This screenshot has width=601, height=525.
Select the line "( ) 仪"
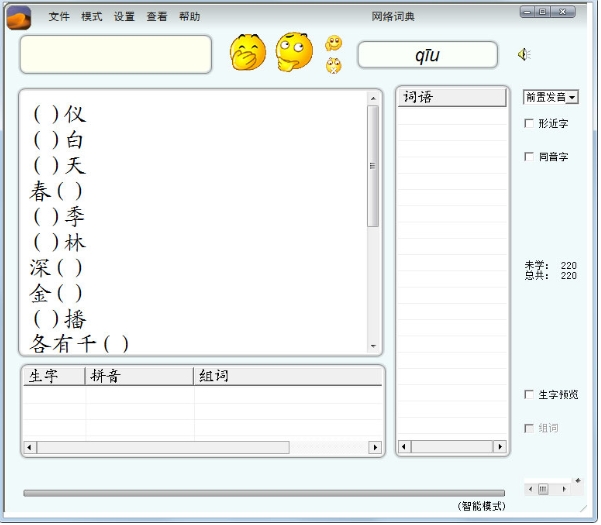60,114
